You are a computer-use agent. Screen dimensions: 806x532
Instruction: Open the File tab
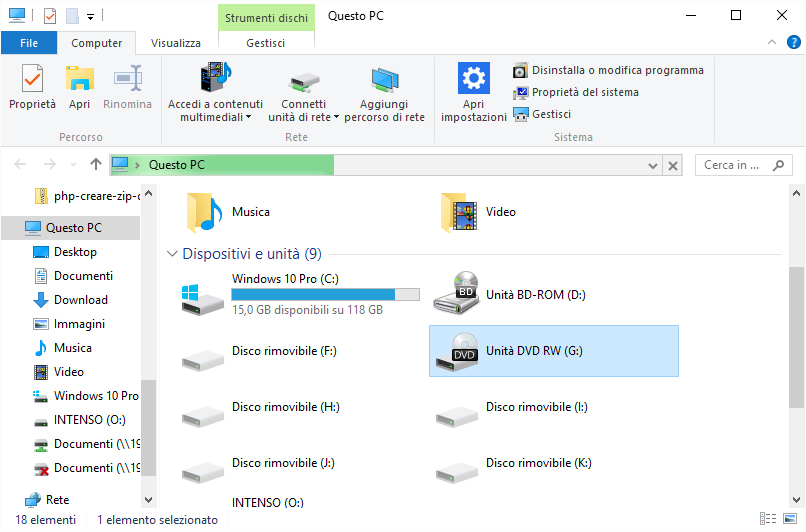[29, 43]
